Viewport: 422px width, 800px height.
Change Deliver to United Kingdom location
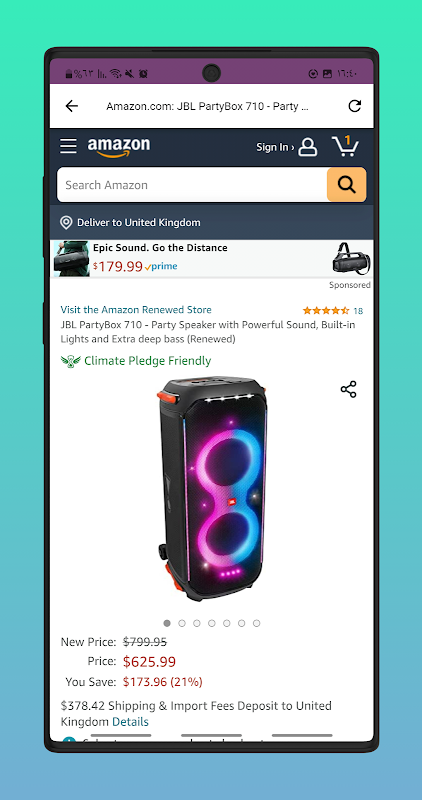(x=131, y=222)
